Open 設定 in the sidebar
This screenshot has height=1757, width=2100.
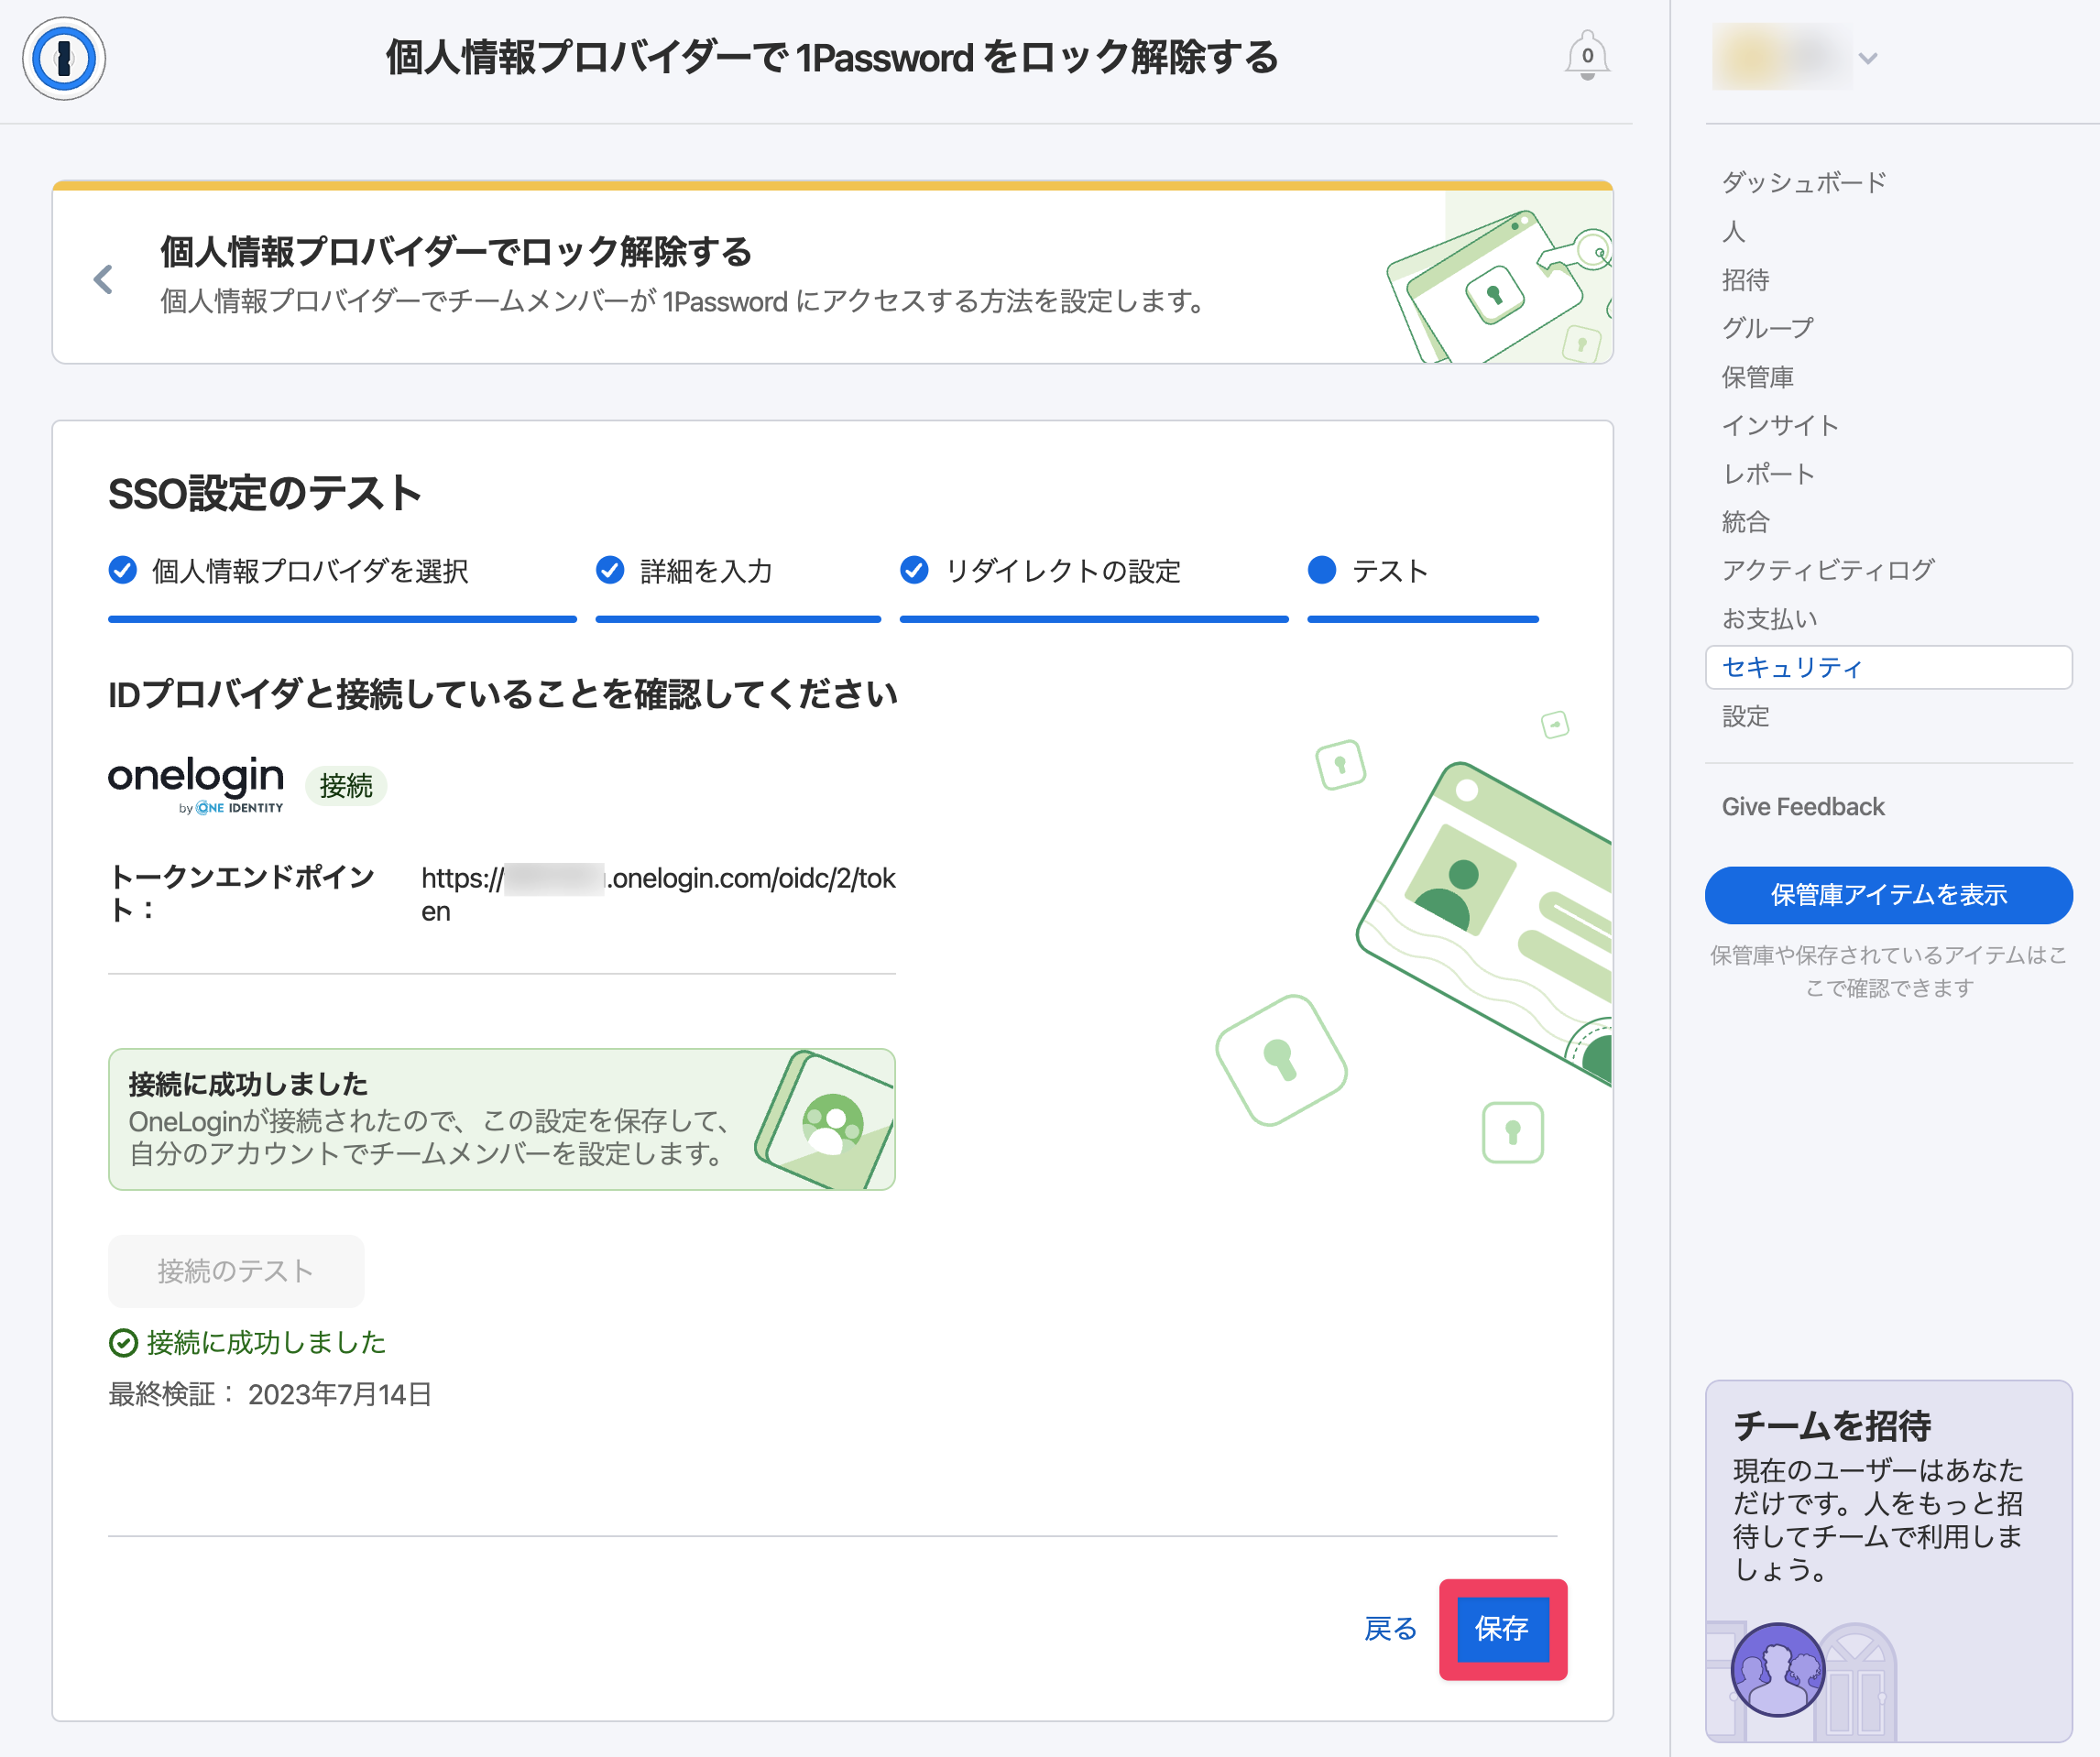[1745, 716]
